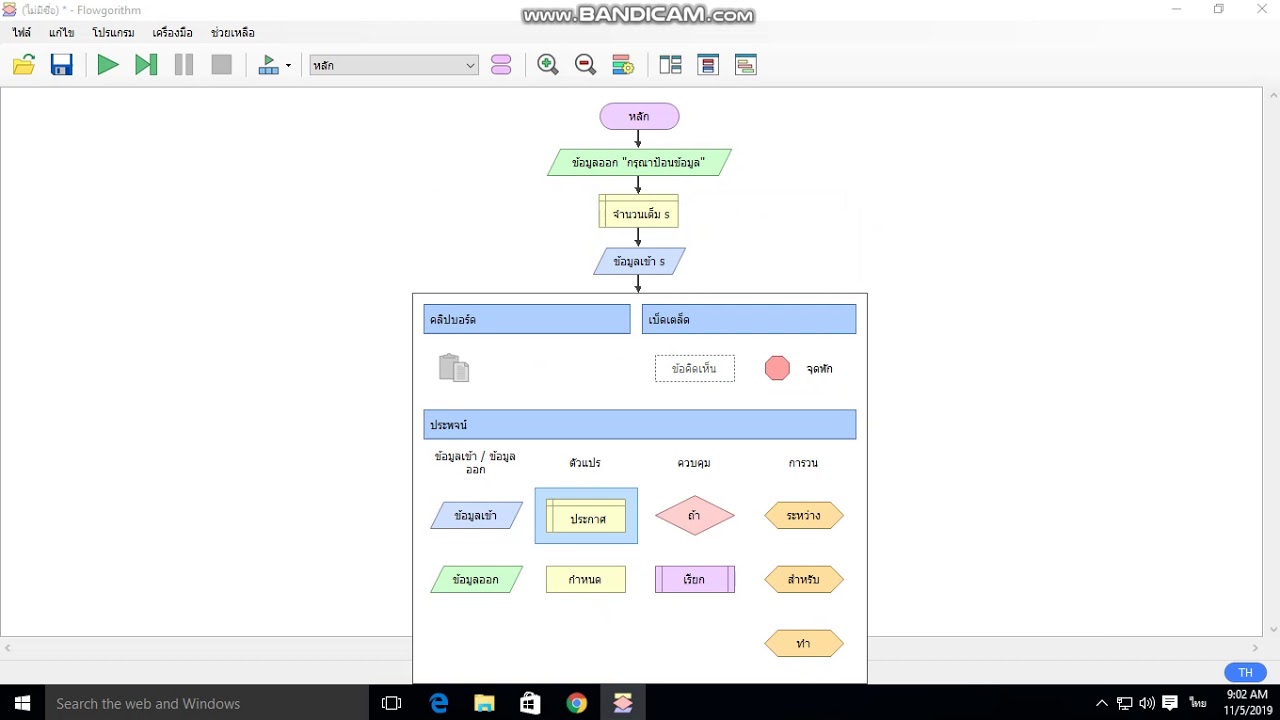The width and height of the screenshot is (1280, 720).
Task: Insert the เรียก call shape
Action: coord(695,580)
